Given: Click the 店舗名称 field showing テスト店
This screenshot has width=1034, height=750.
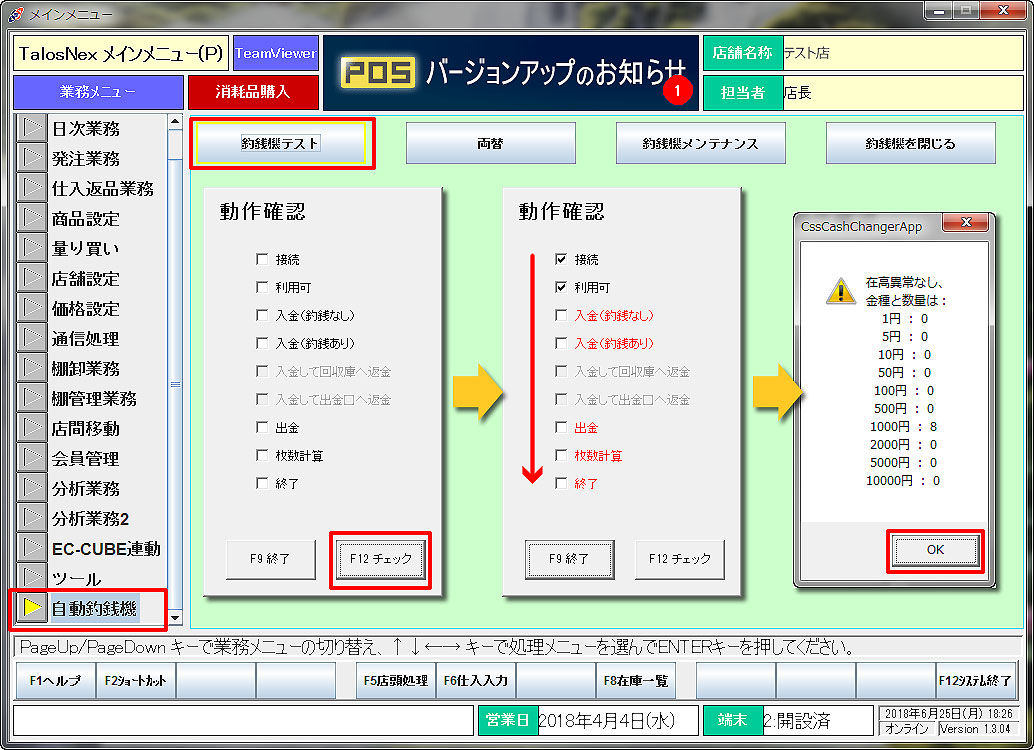Looking at the screenshot, I should click(x=902, y=53).
